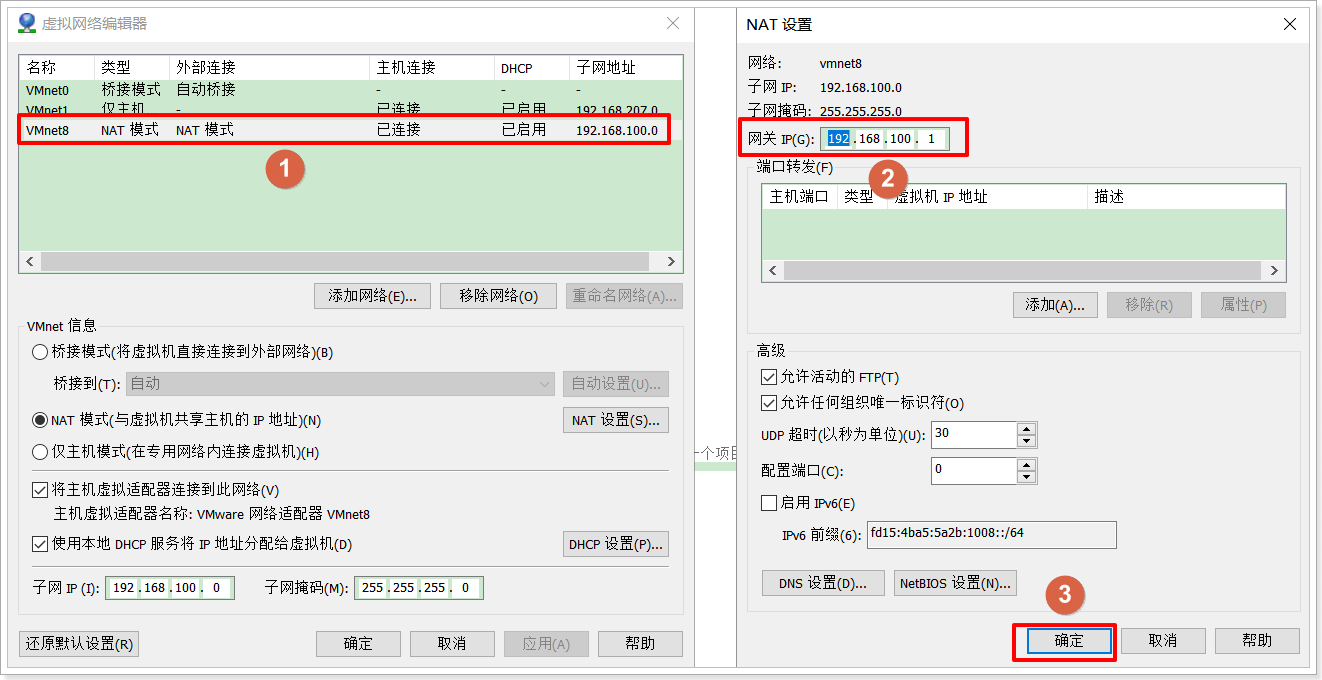
Task: Increase the UDP timeout with up arrow
Action: click(x=1027, y=429)
